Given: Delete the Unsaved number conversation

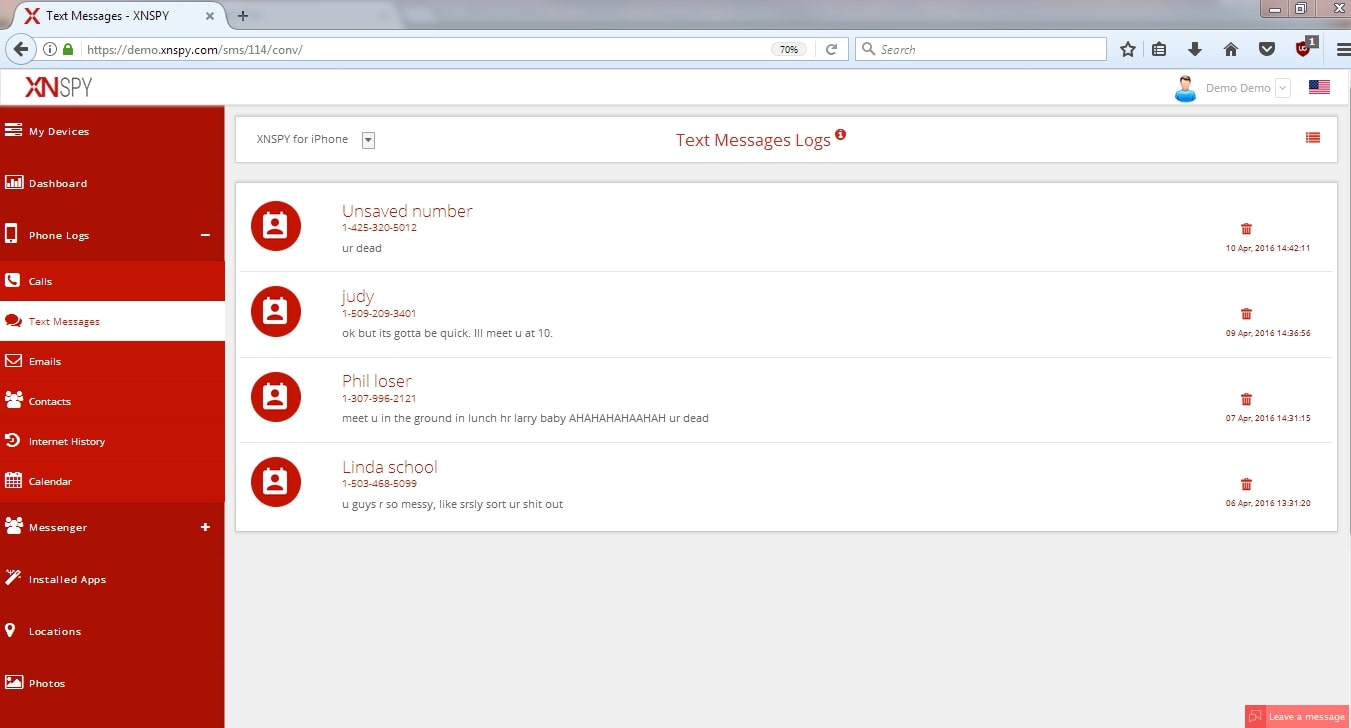Looking at the screenshot, I should point(1246,229).
